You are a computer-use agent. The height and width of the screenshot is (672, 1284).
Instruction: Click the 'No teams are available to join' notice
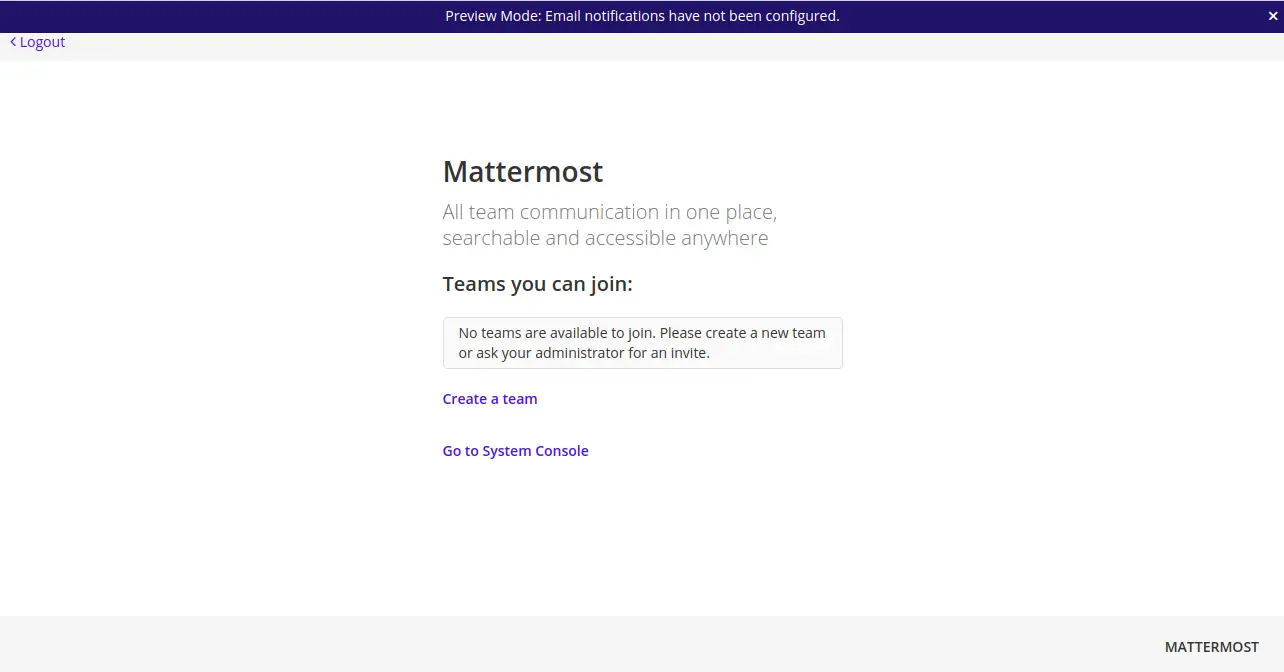pos(643,343)
